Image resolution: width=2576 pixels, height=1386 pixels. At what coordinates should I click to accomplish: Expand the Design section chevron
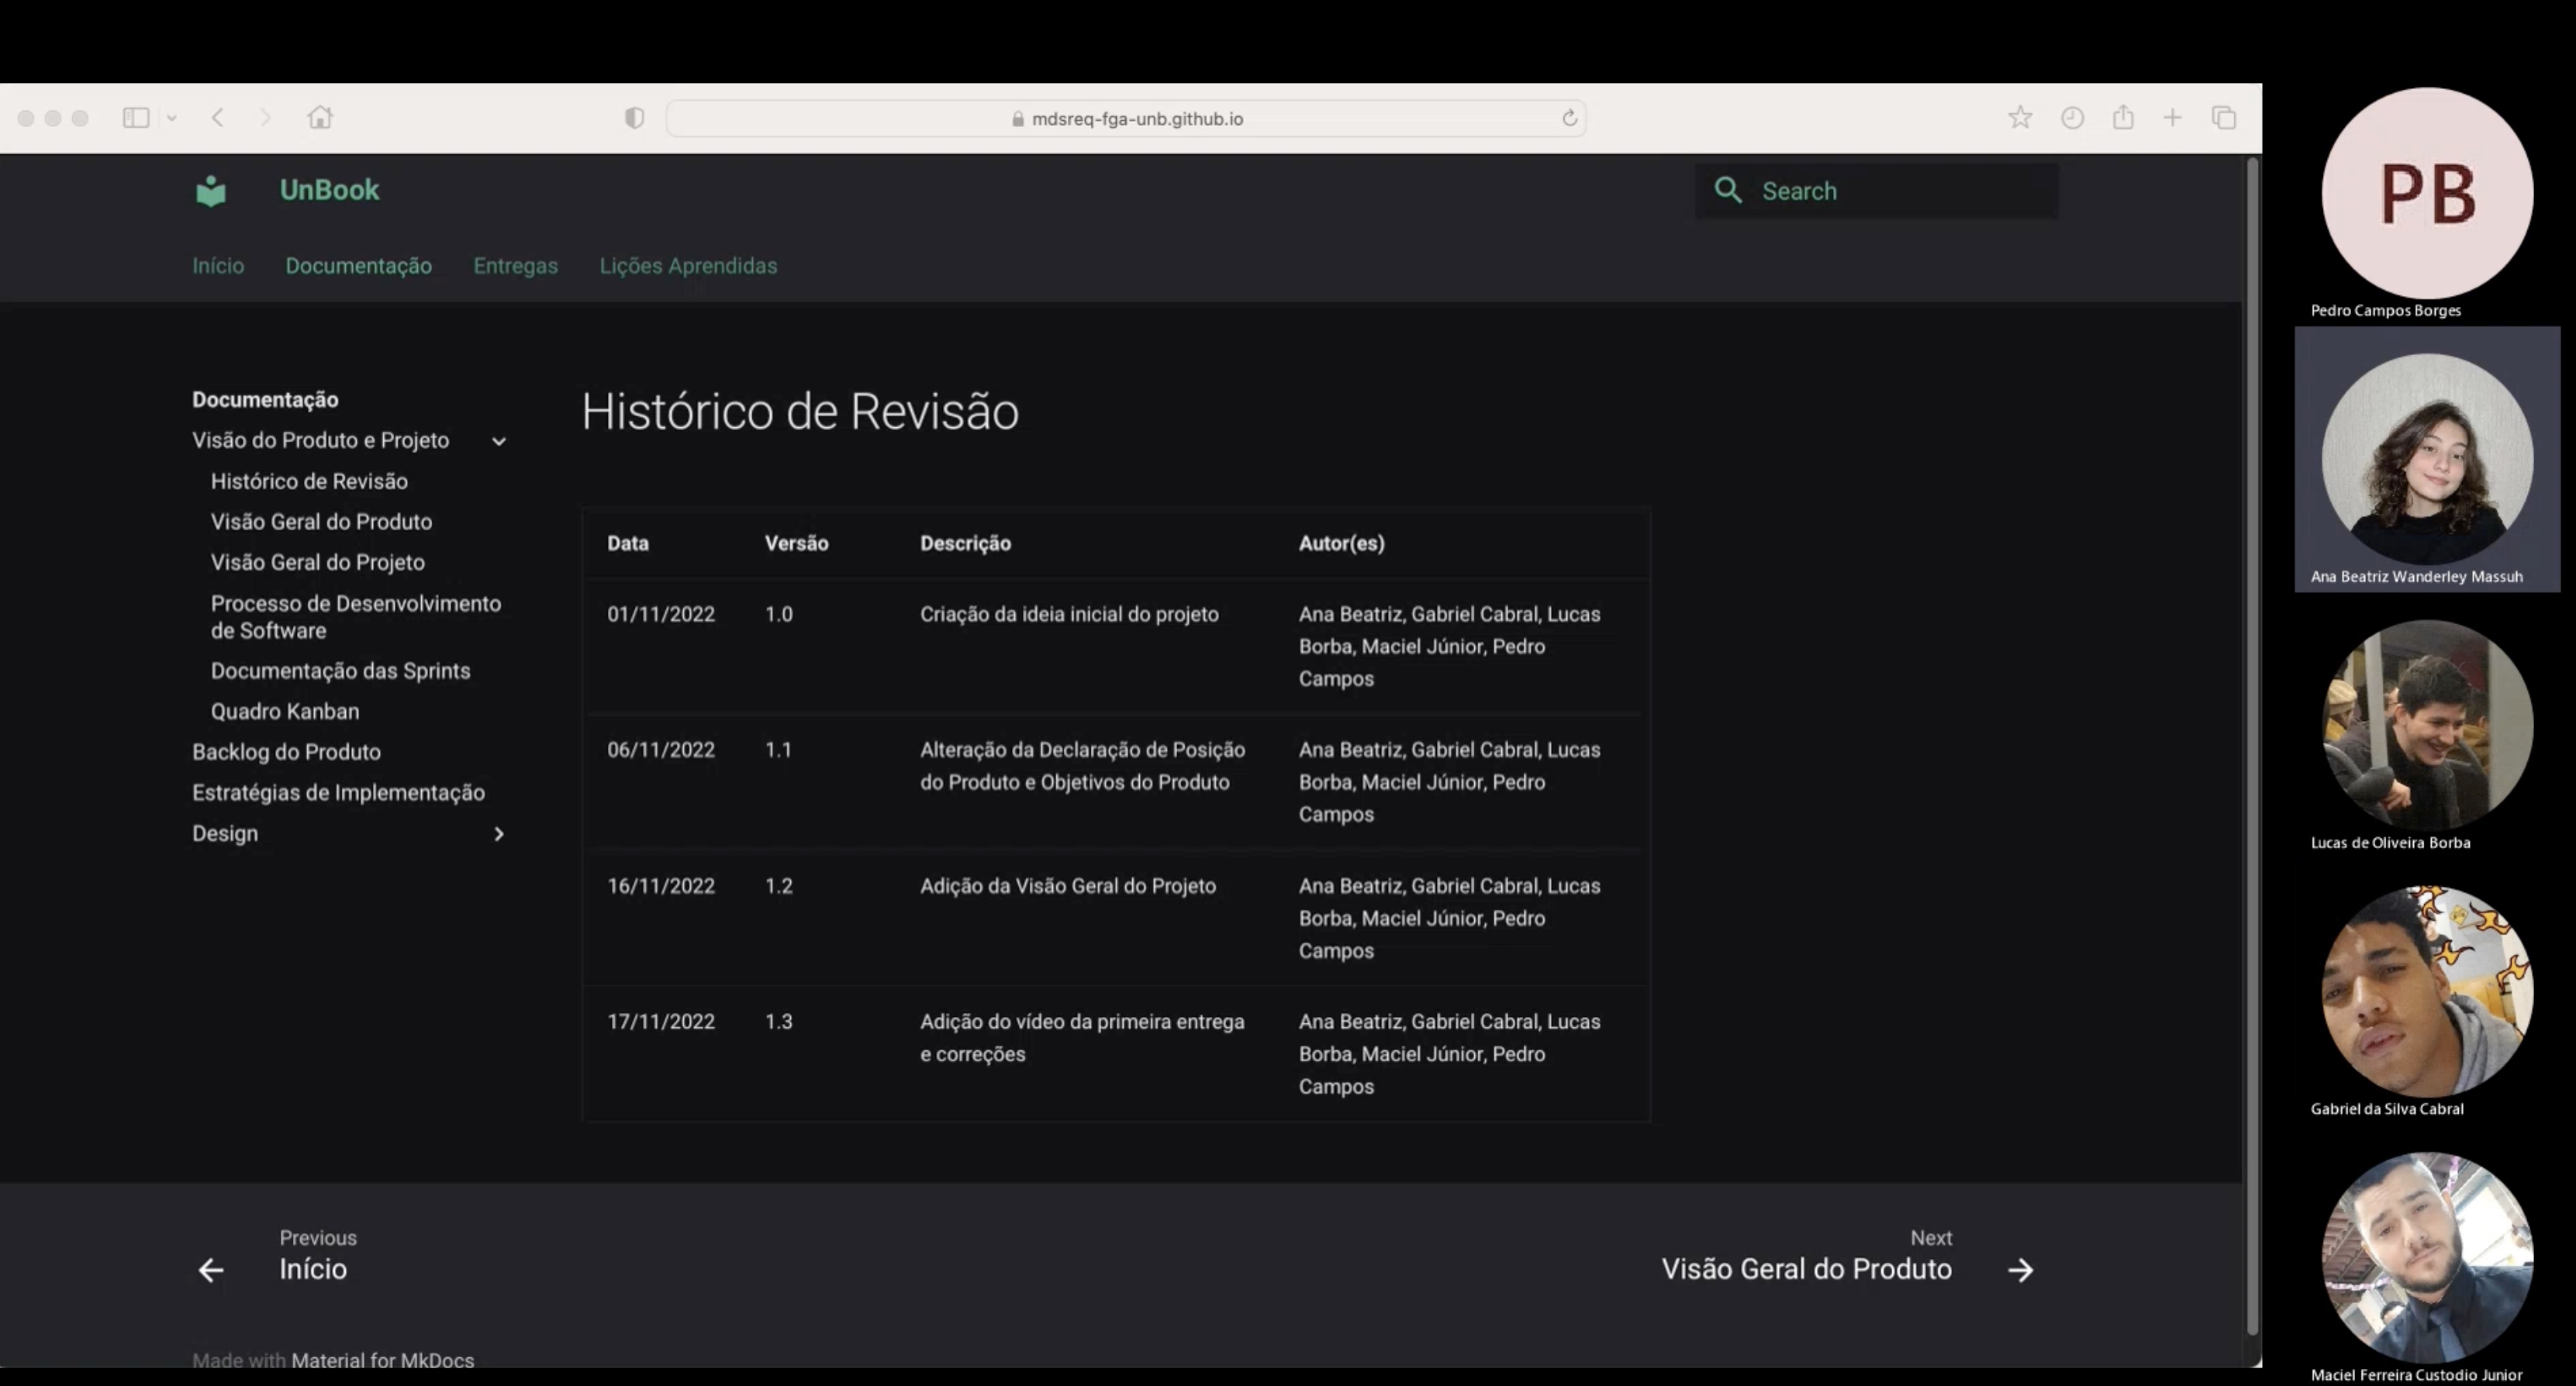click(499, 835)
